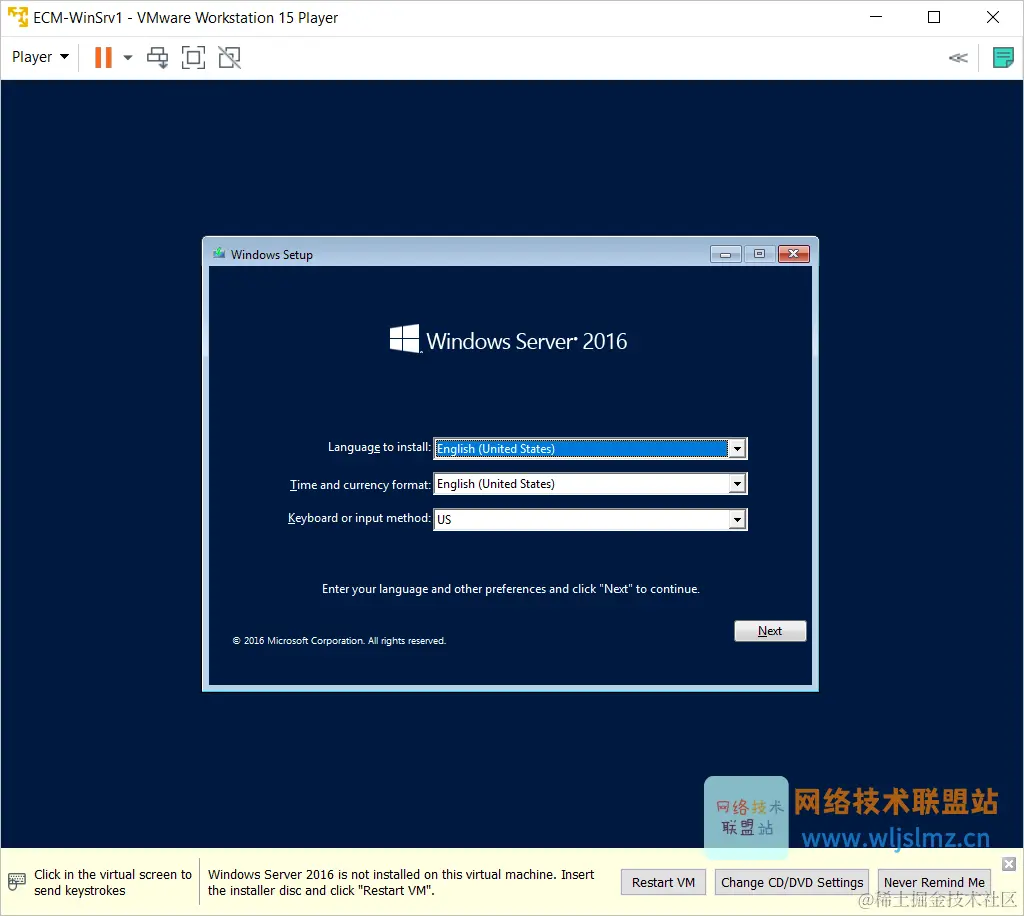Click the VMware Player app icon
Screen dimensions: 1024x916
(18, 17)
